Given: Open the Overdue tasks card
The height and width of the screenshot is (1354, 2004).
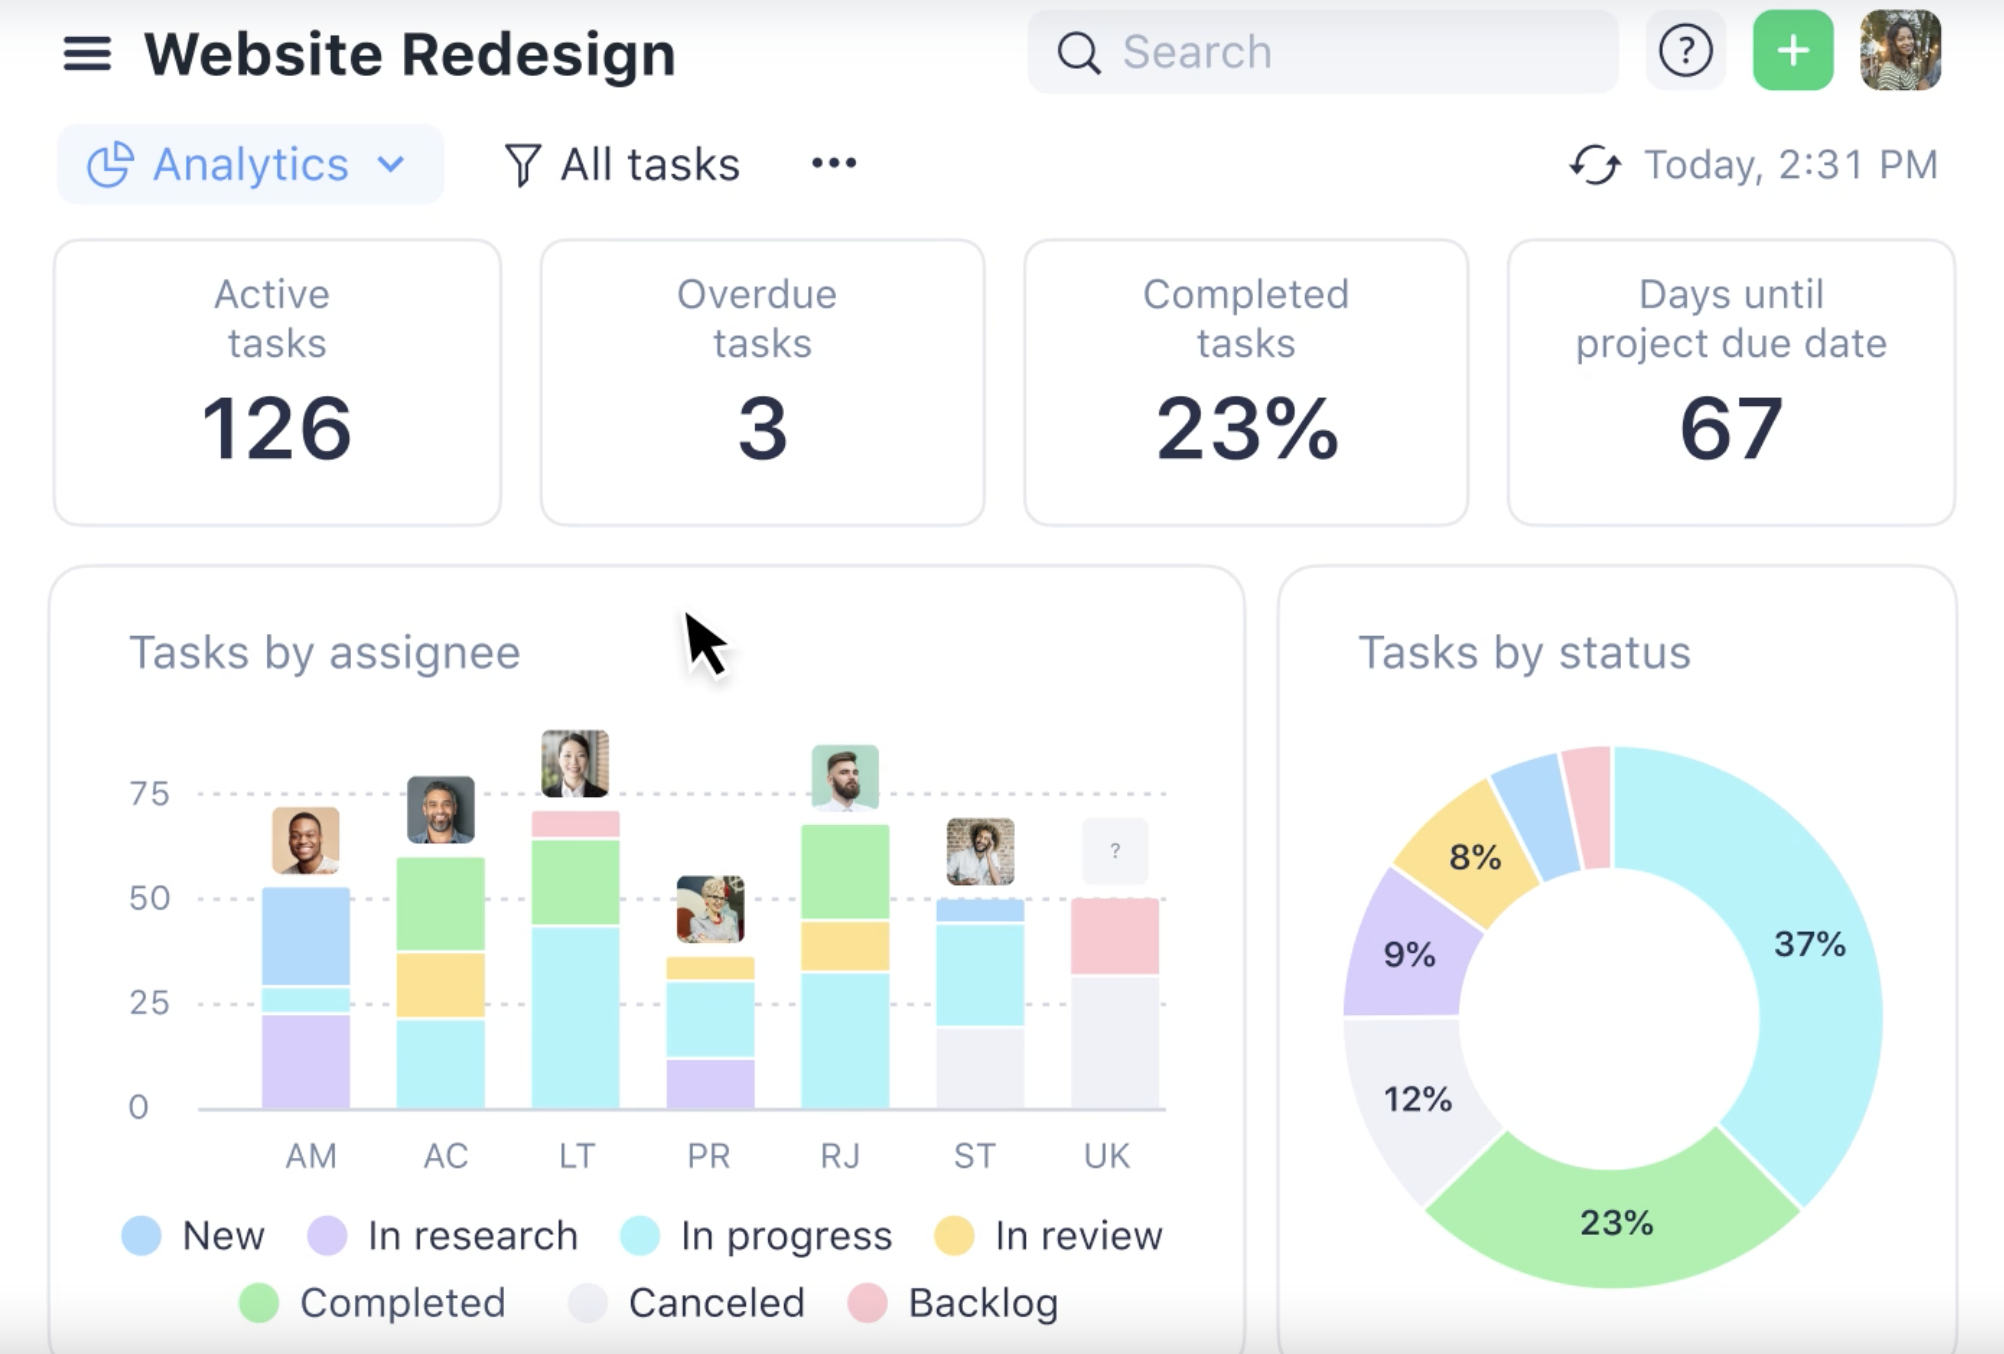Looking at the screenshot, I should 762,382.
